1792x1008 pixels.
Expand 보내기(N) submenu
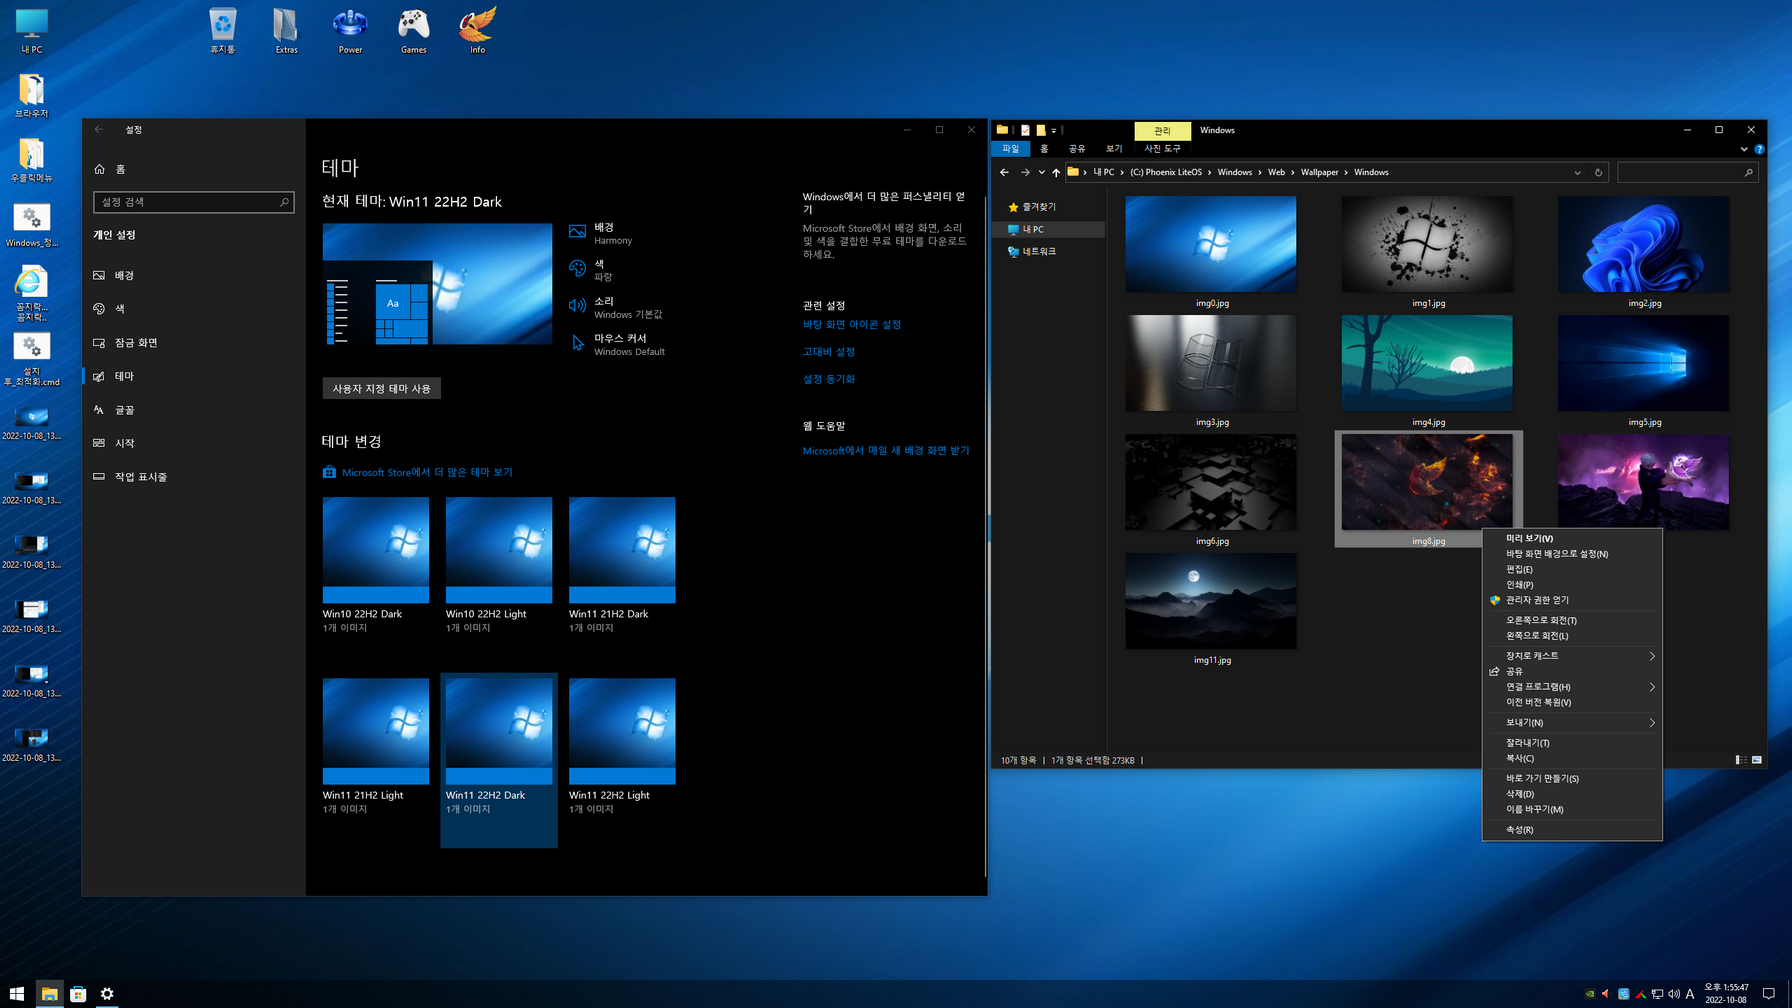coord(1572,723)
